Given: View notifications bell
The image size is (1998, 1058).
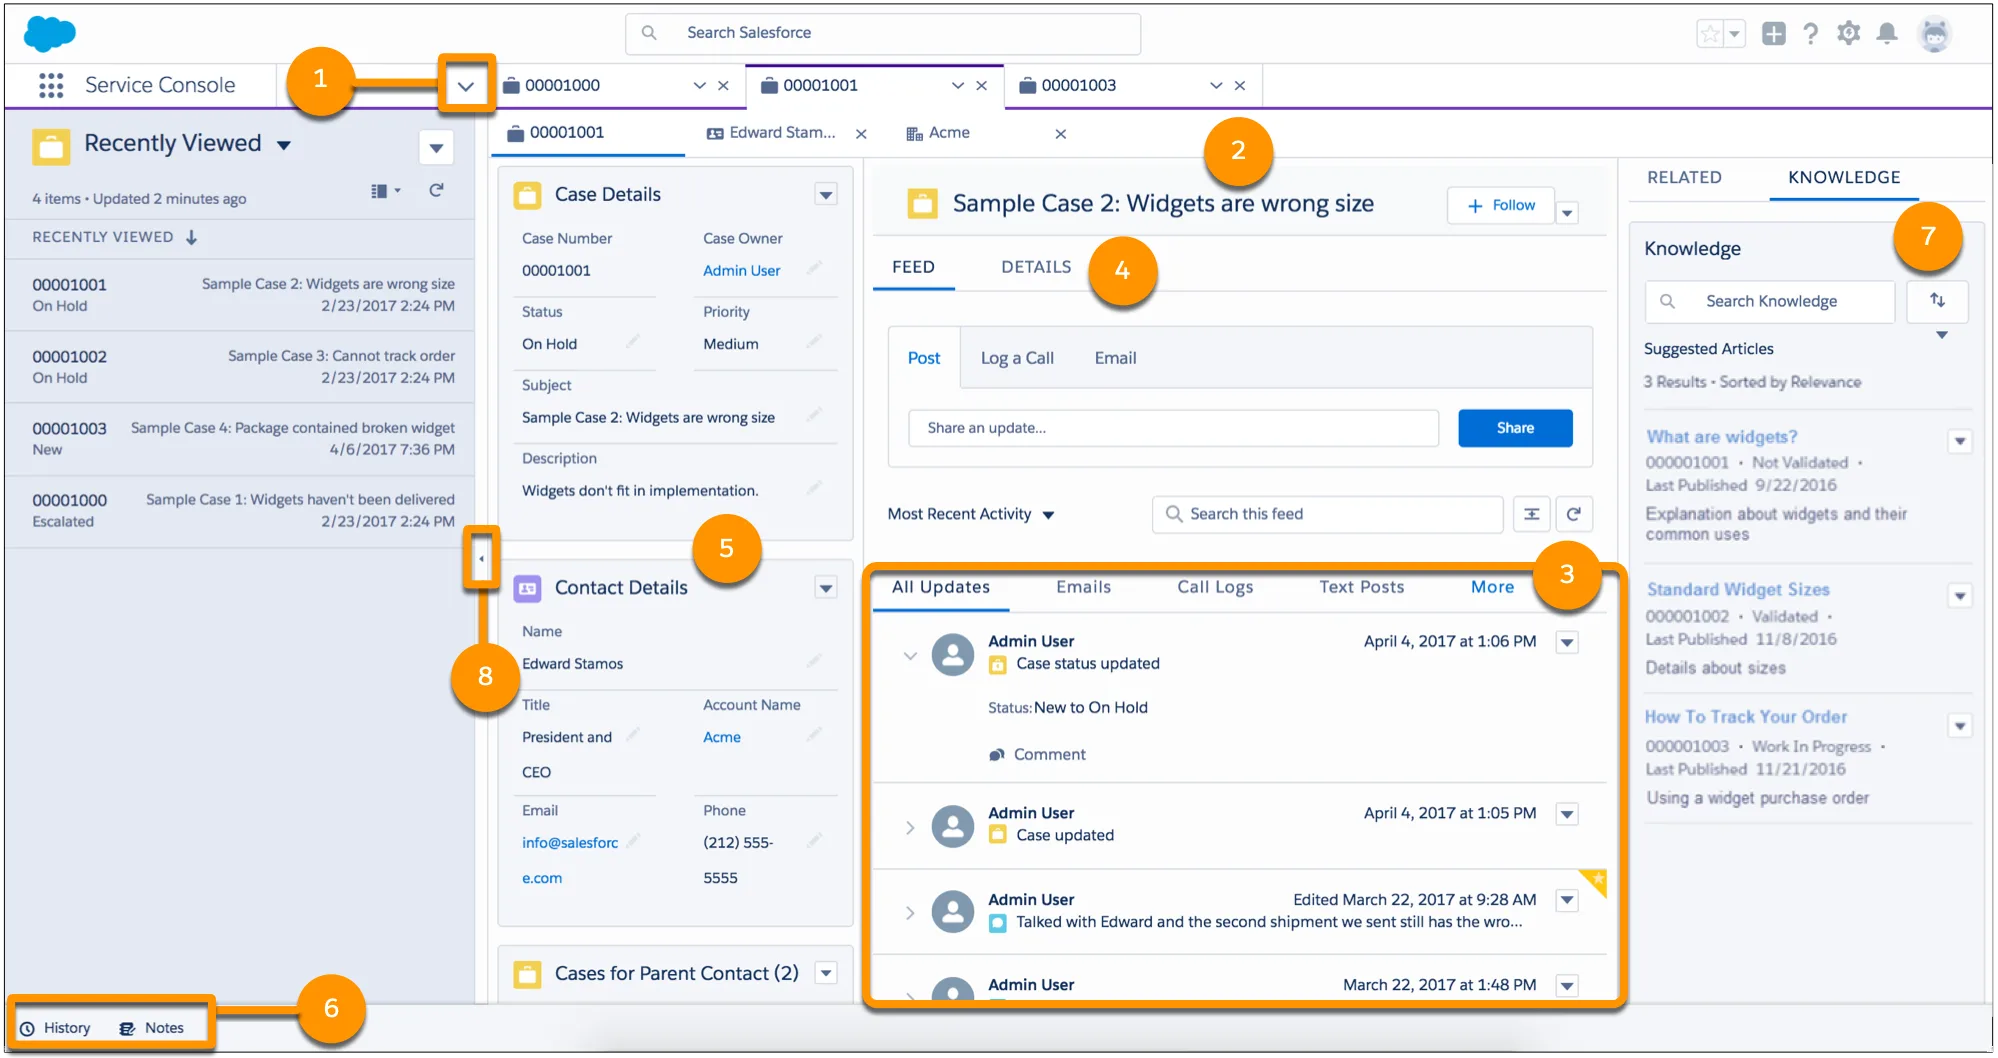Looking at the screenshot, I should tap(1888, 33).
